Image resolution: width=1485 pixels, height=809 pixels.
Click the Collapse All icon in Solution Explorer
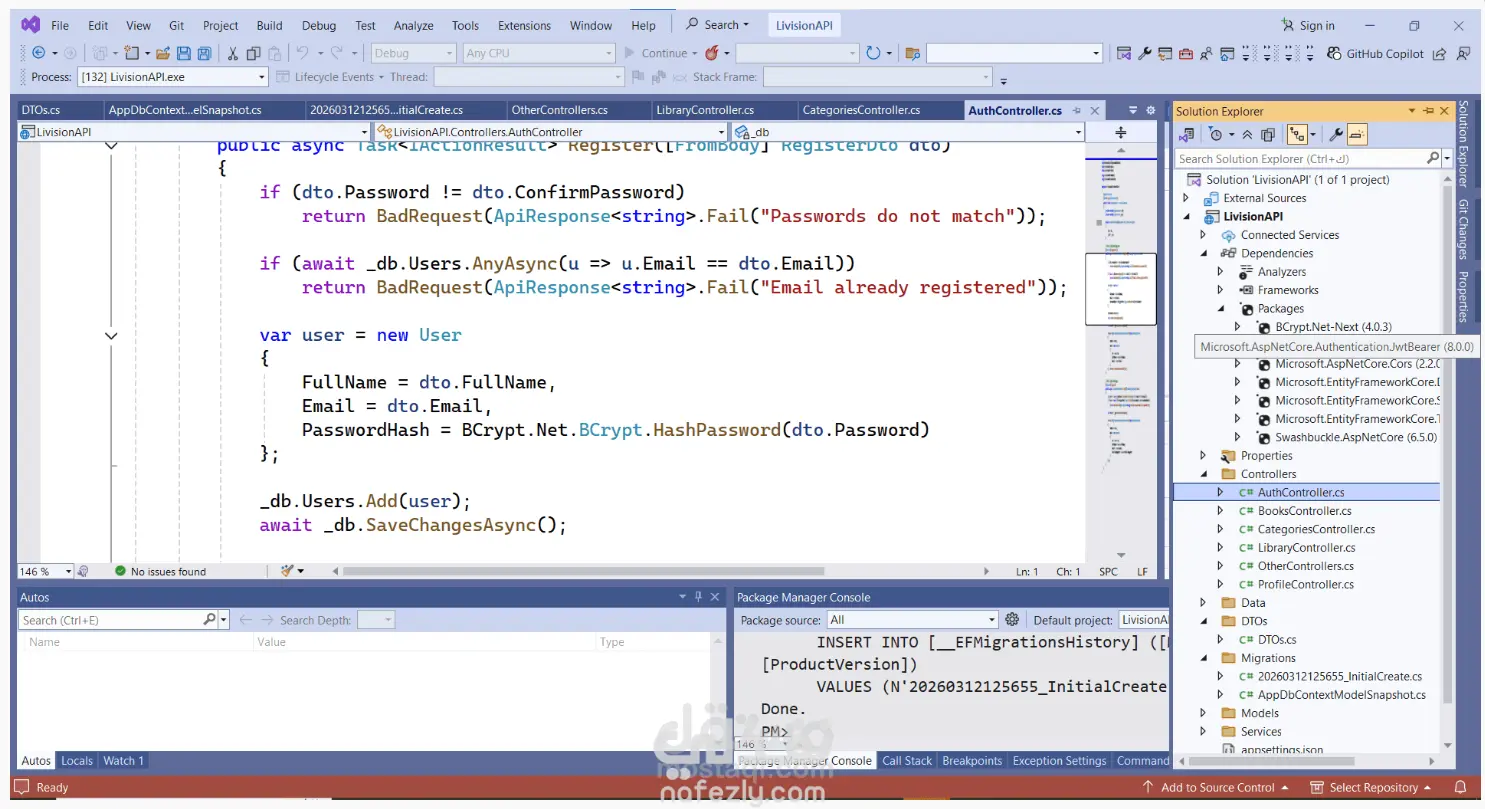click(x=1247, y=134)
